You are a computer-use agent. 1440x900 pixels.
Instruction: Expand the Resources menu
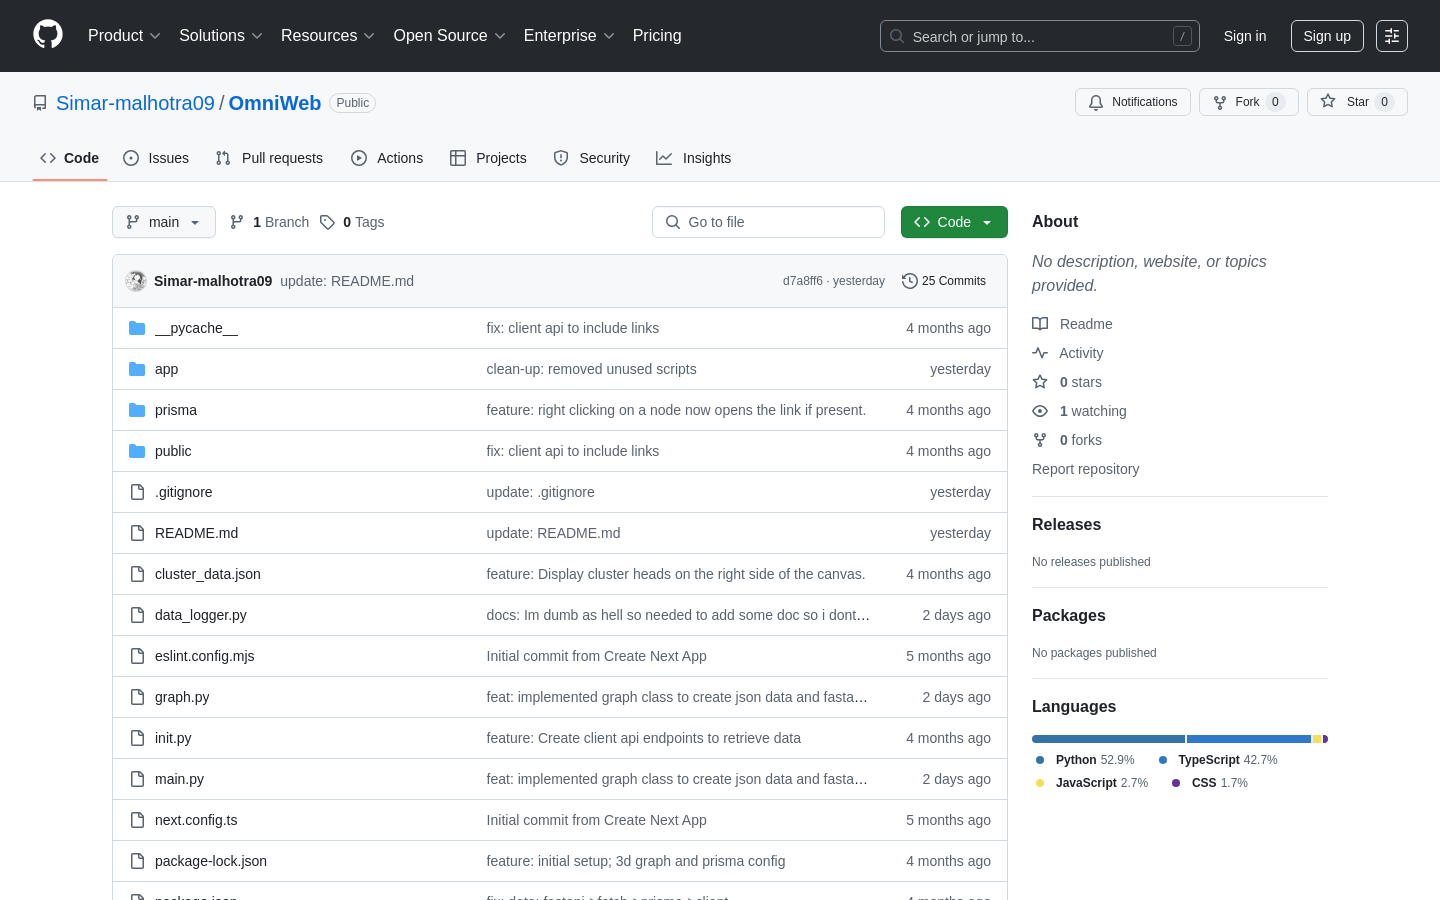pos(328,36)
